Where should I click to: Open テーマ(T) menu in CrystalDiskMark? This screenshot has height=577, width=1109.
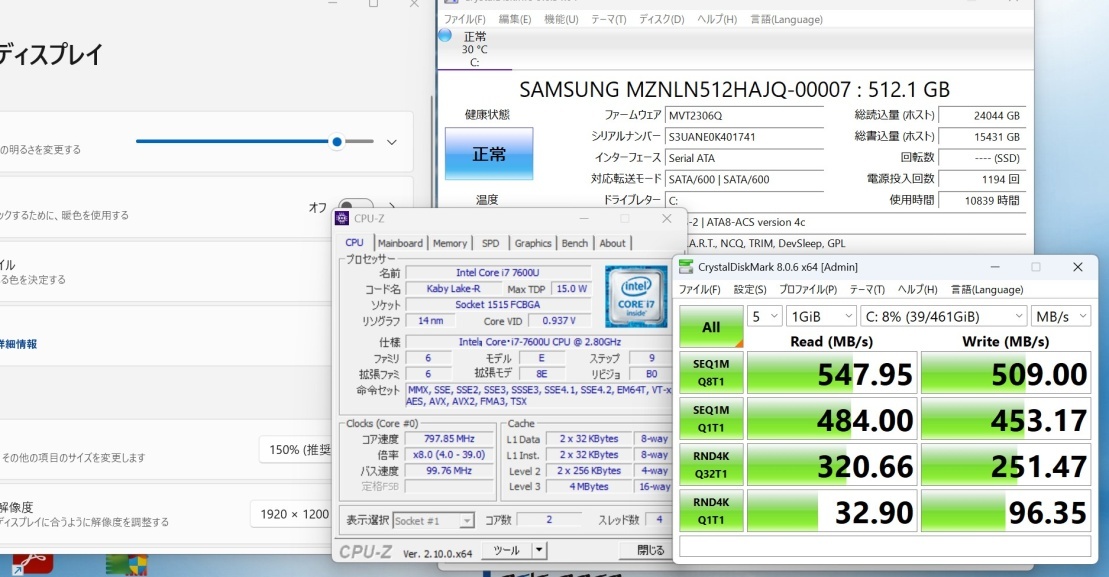[867, 289]
